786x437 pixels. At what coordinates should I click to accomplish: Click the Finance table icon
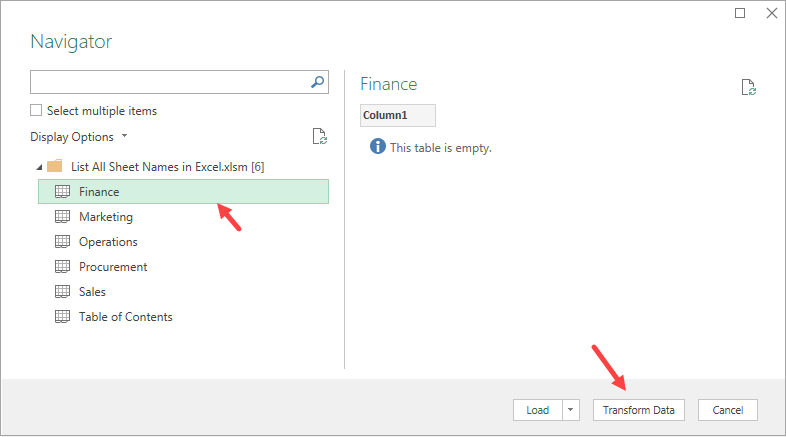pos(62,191)
